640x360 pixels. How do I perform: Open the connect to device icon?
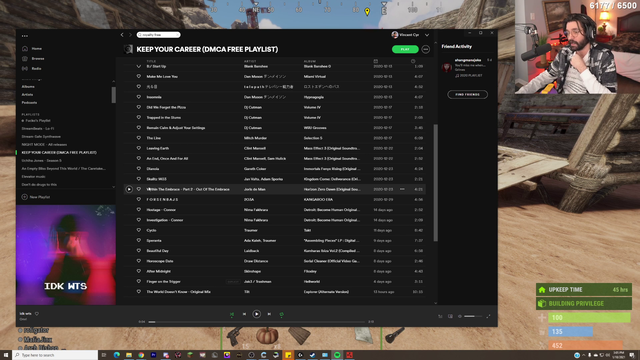pos(450,316)
